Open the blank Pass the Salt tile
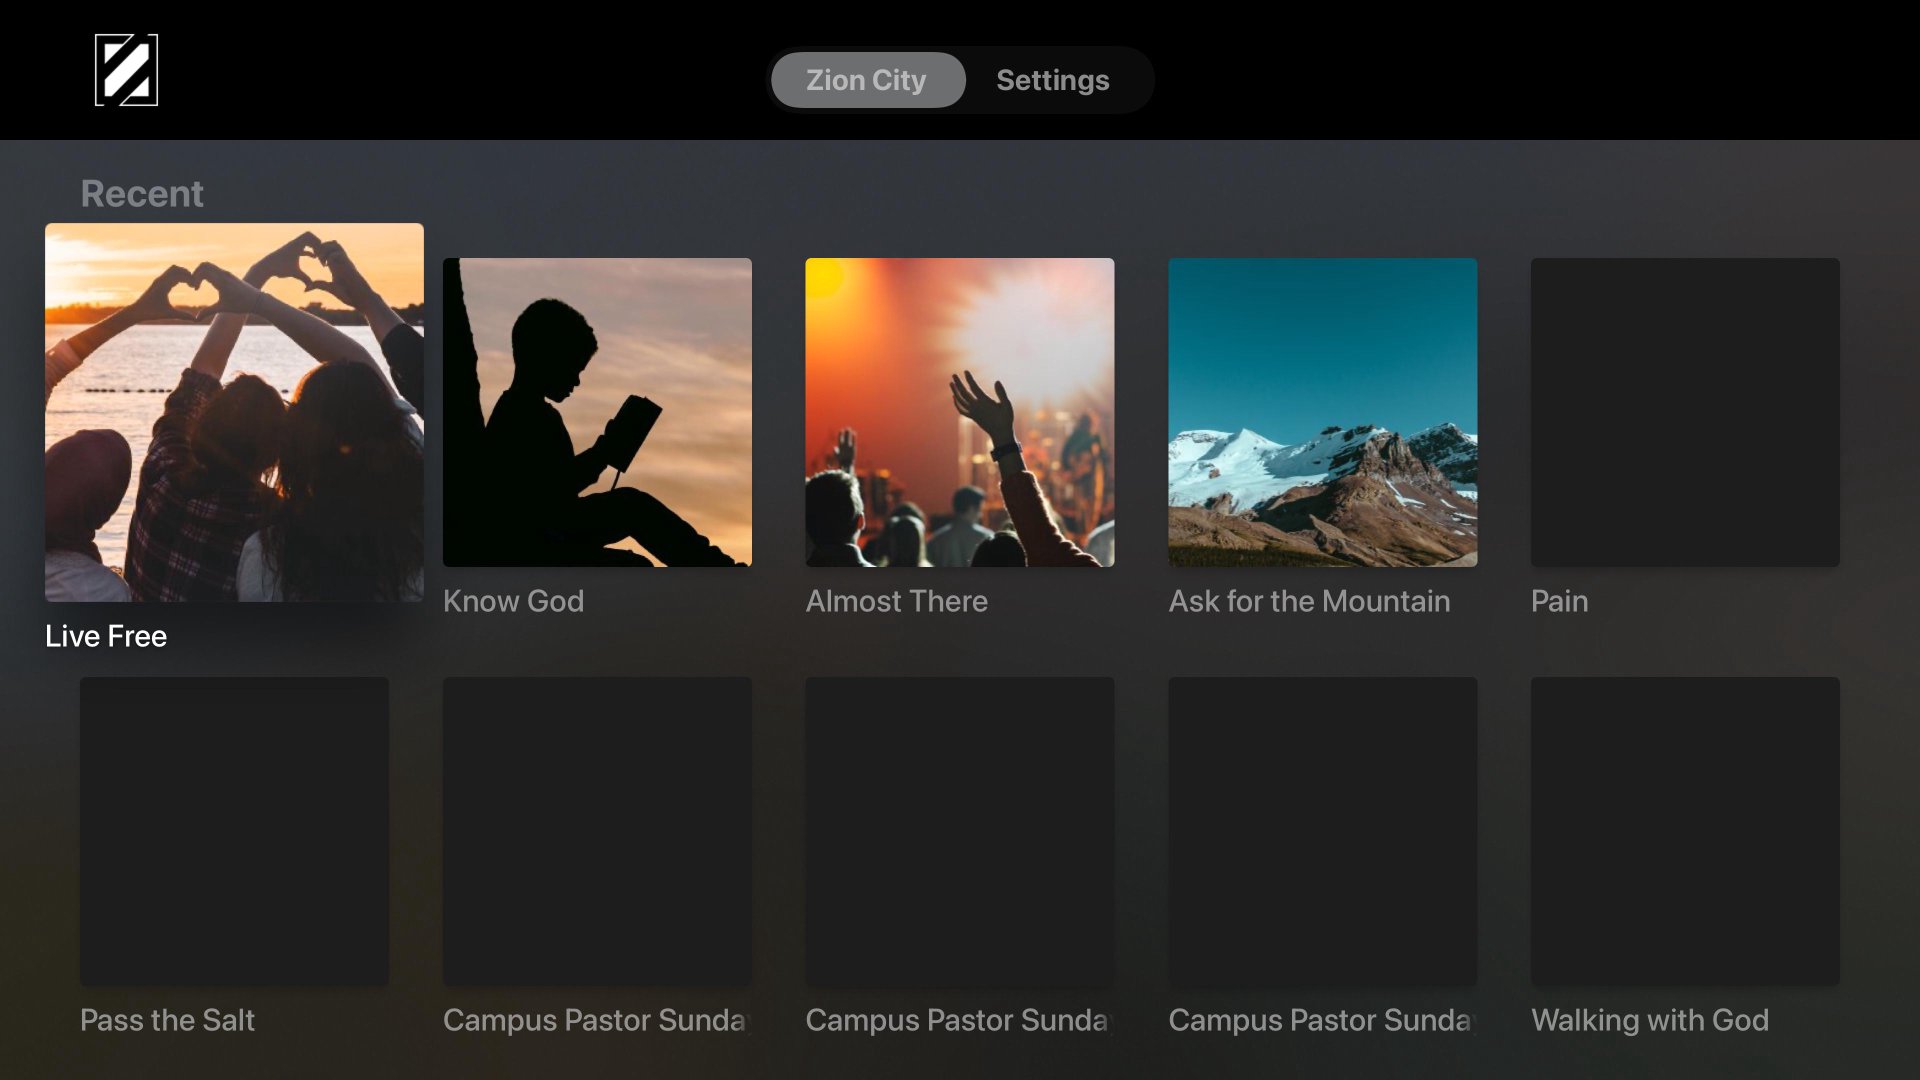 coord(234,831)
